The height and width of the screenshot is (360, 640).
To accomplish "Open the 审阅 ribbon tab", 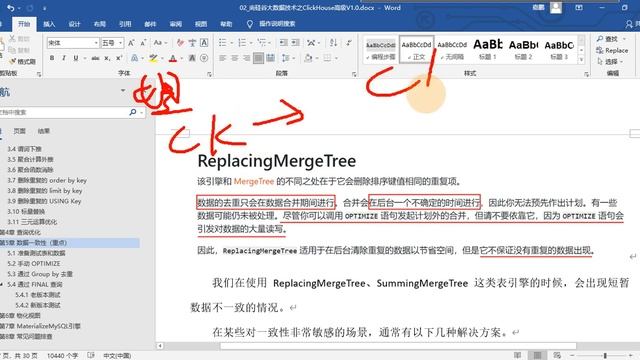I will (x=176, y=24).
